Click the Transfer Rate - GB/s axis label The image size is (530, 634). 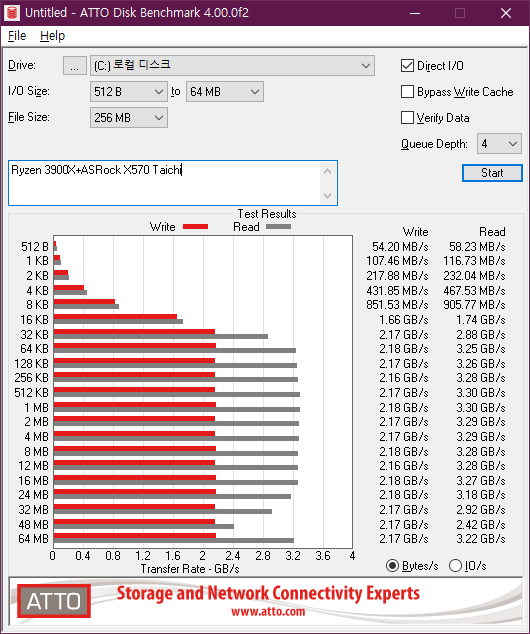(190, 569)
